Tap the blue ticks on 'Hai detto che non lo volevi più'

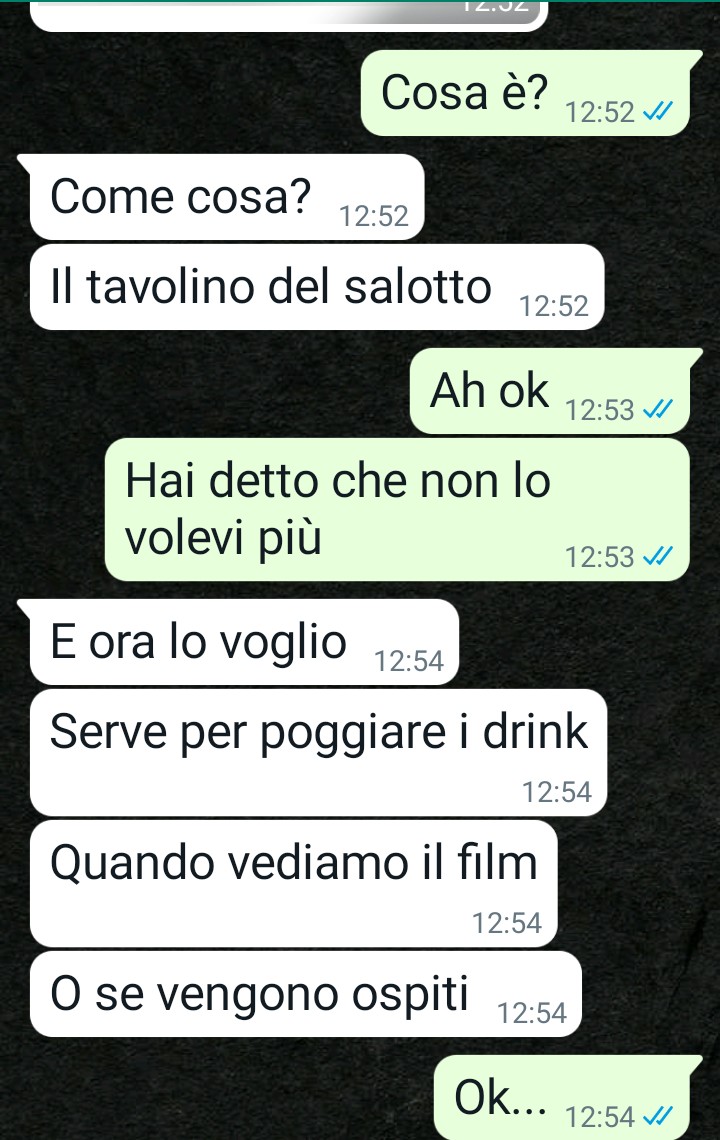pos(658,557)
